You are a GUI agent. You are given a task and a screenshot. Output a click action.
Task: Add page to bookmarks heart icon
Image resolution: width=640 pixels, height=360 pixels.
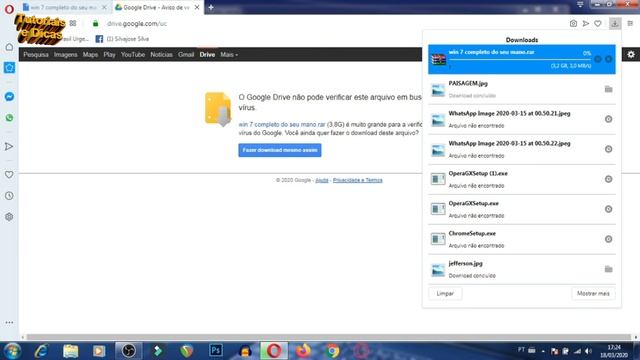[x=598, y=24]
